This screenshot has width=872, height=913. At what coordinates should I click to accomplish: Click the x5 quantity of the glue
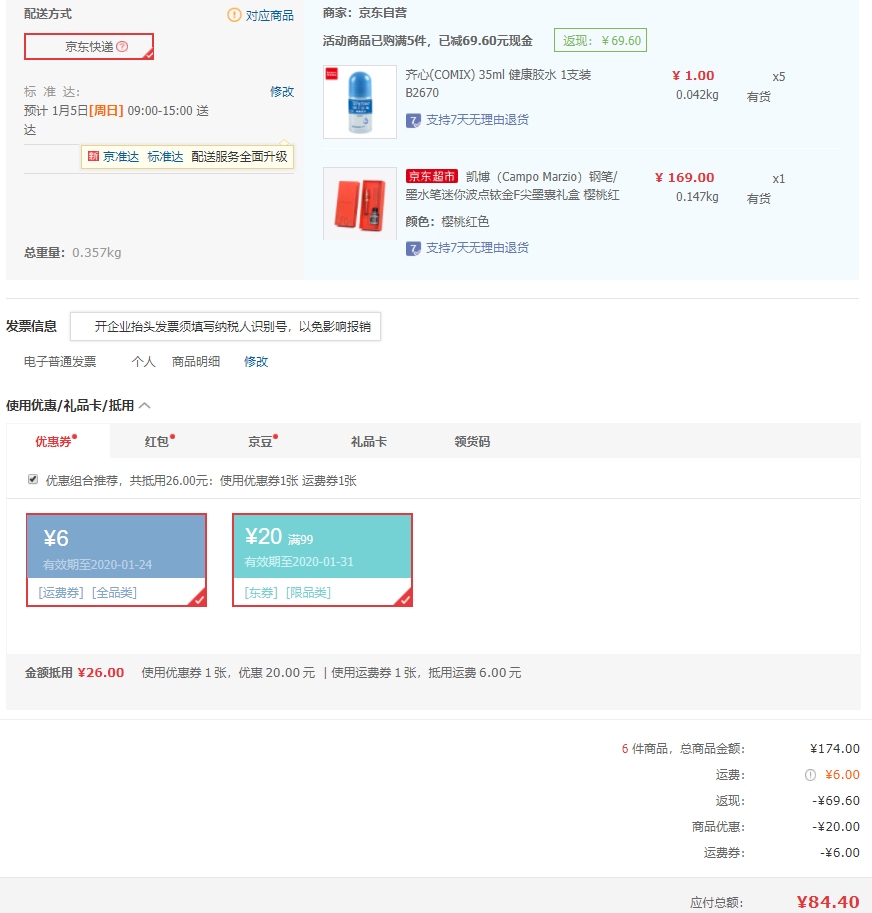pos(779,77)
